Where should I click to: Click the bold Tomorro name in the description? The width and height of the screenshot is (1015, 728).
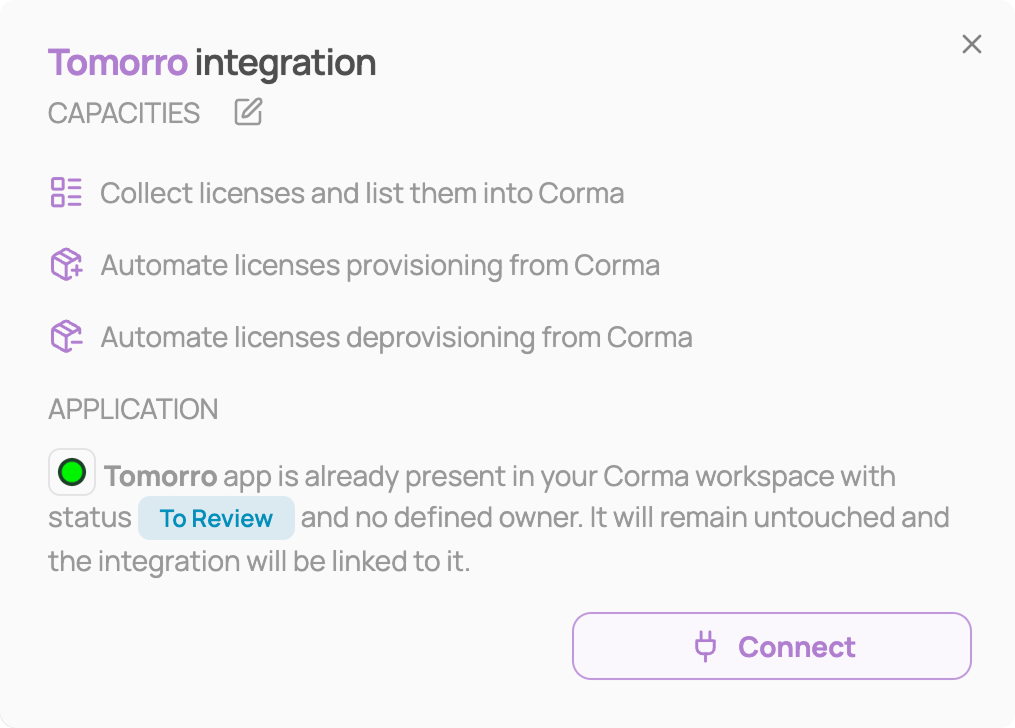coord(161,476)
